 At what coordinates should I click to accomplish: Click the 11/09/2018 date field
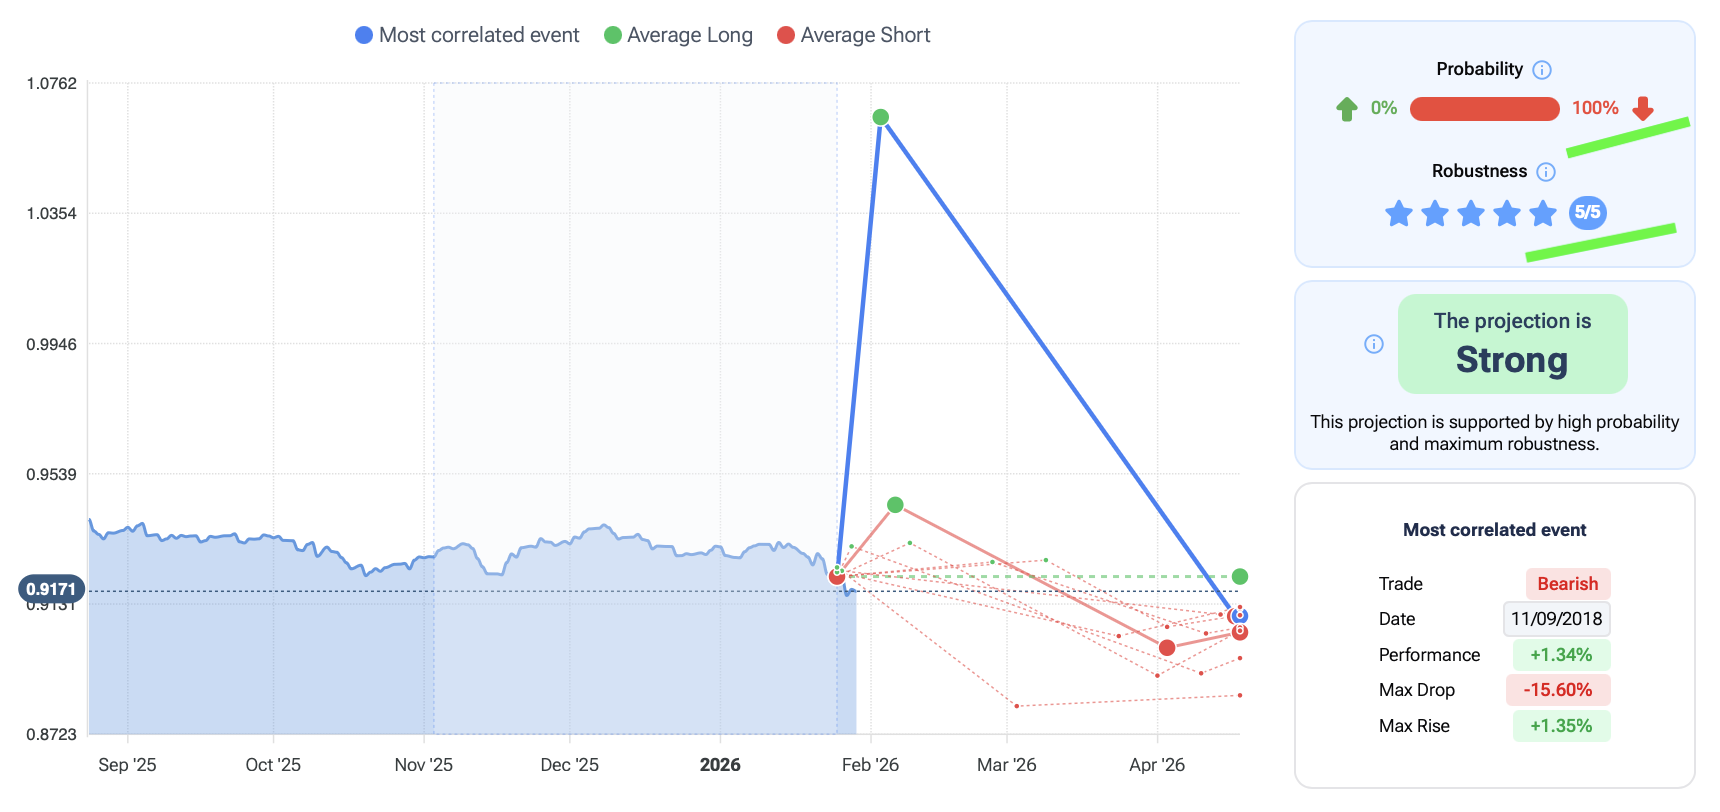tap(1556, 619)
